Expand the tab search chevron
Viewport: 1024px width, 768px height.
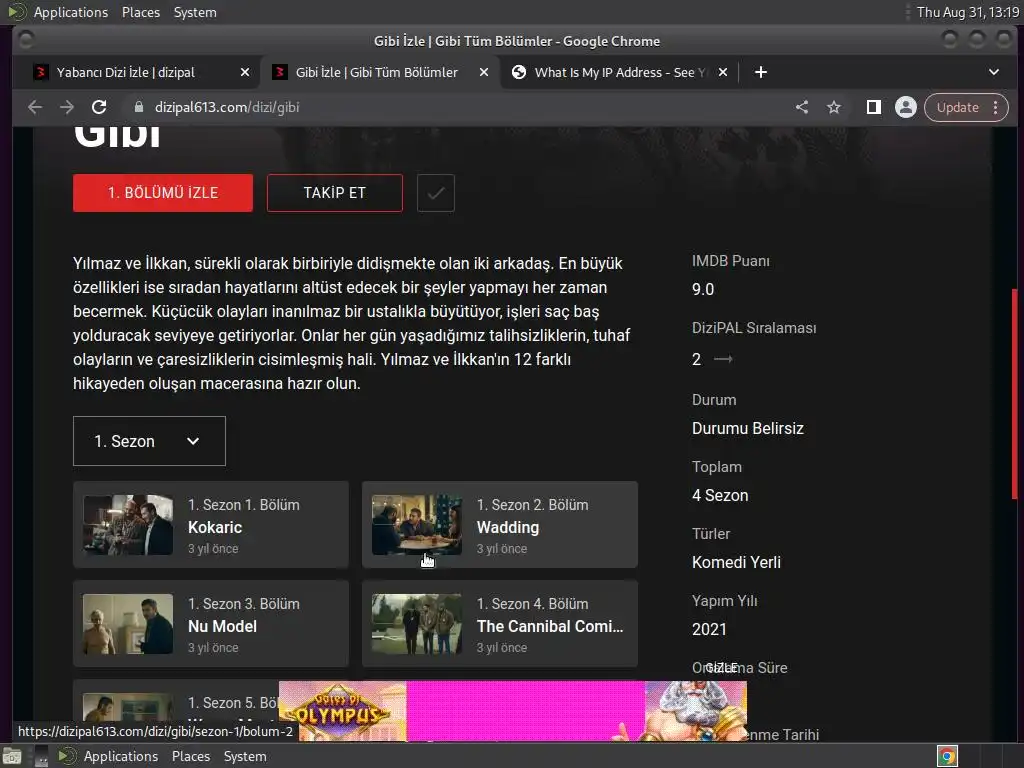(994, 72)
